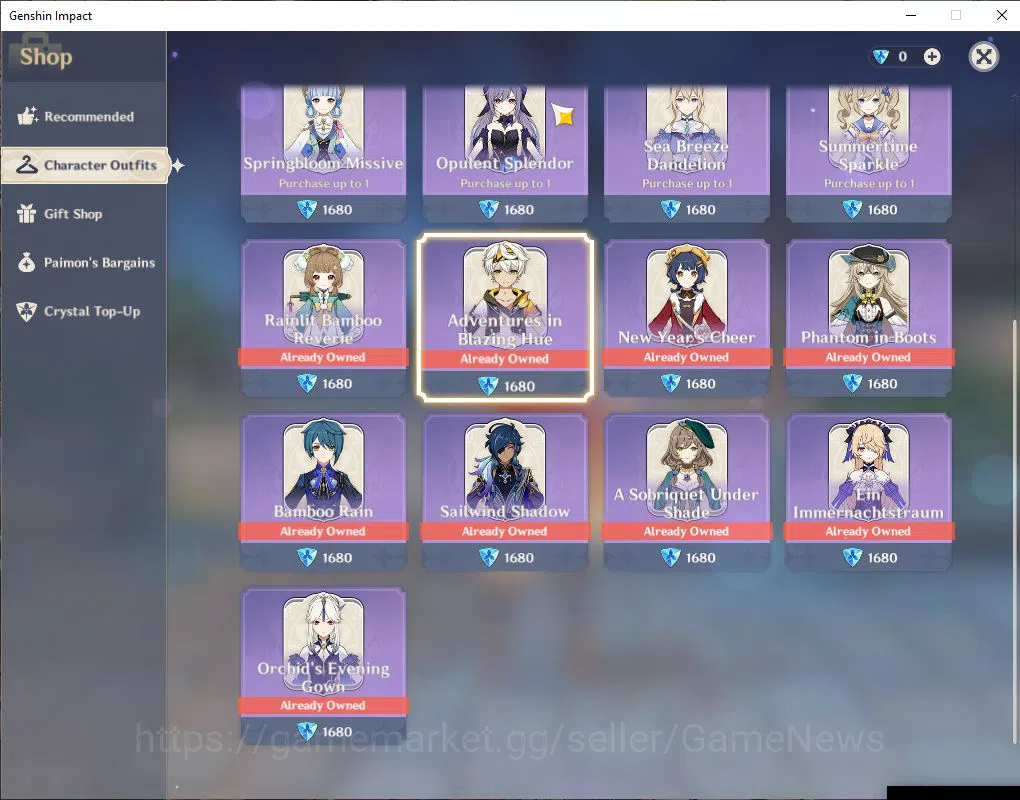Click Already Owned banner on New Year's Cheer
Screen dimensions: 1020x800
[x=686, y=357]
